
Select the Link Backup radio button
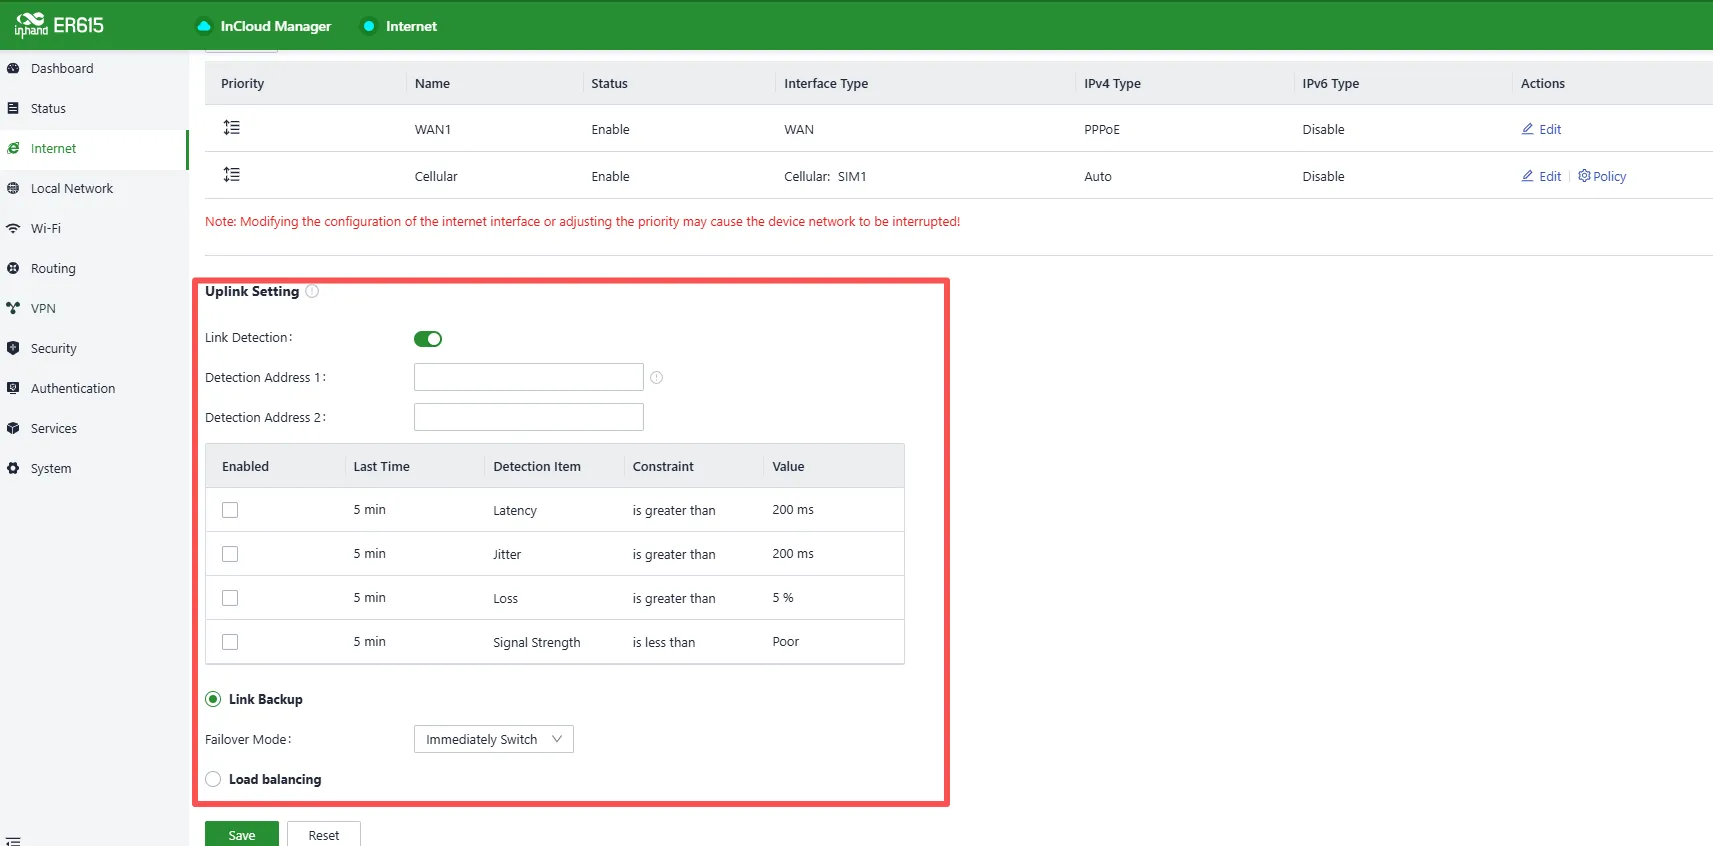[213, 699]
